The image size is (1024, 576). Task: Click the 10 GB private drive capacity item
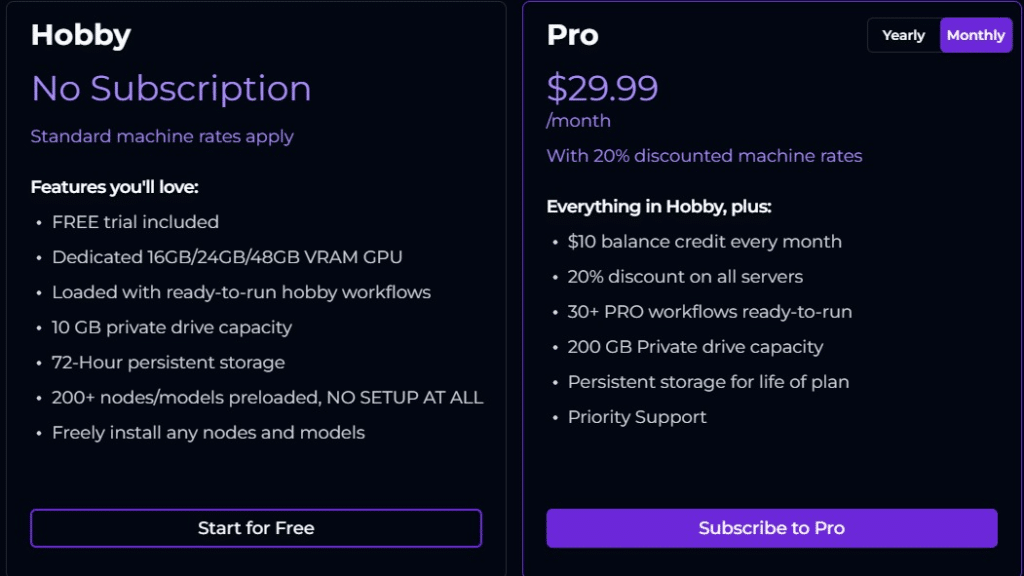(172, 327)
